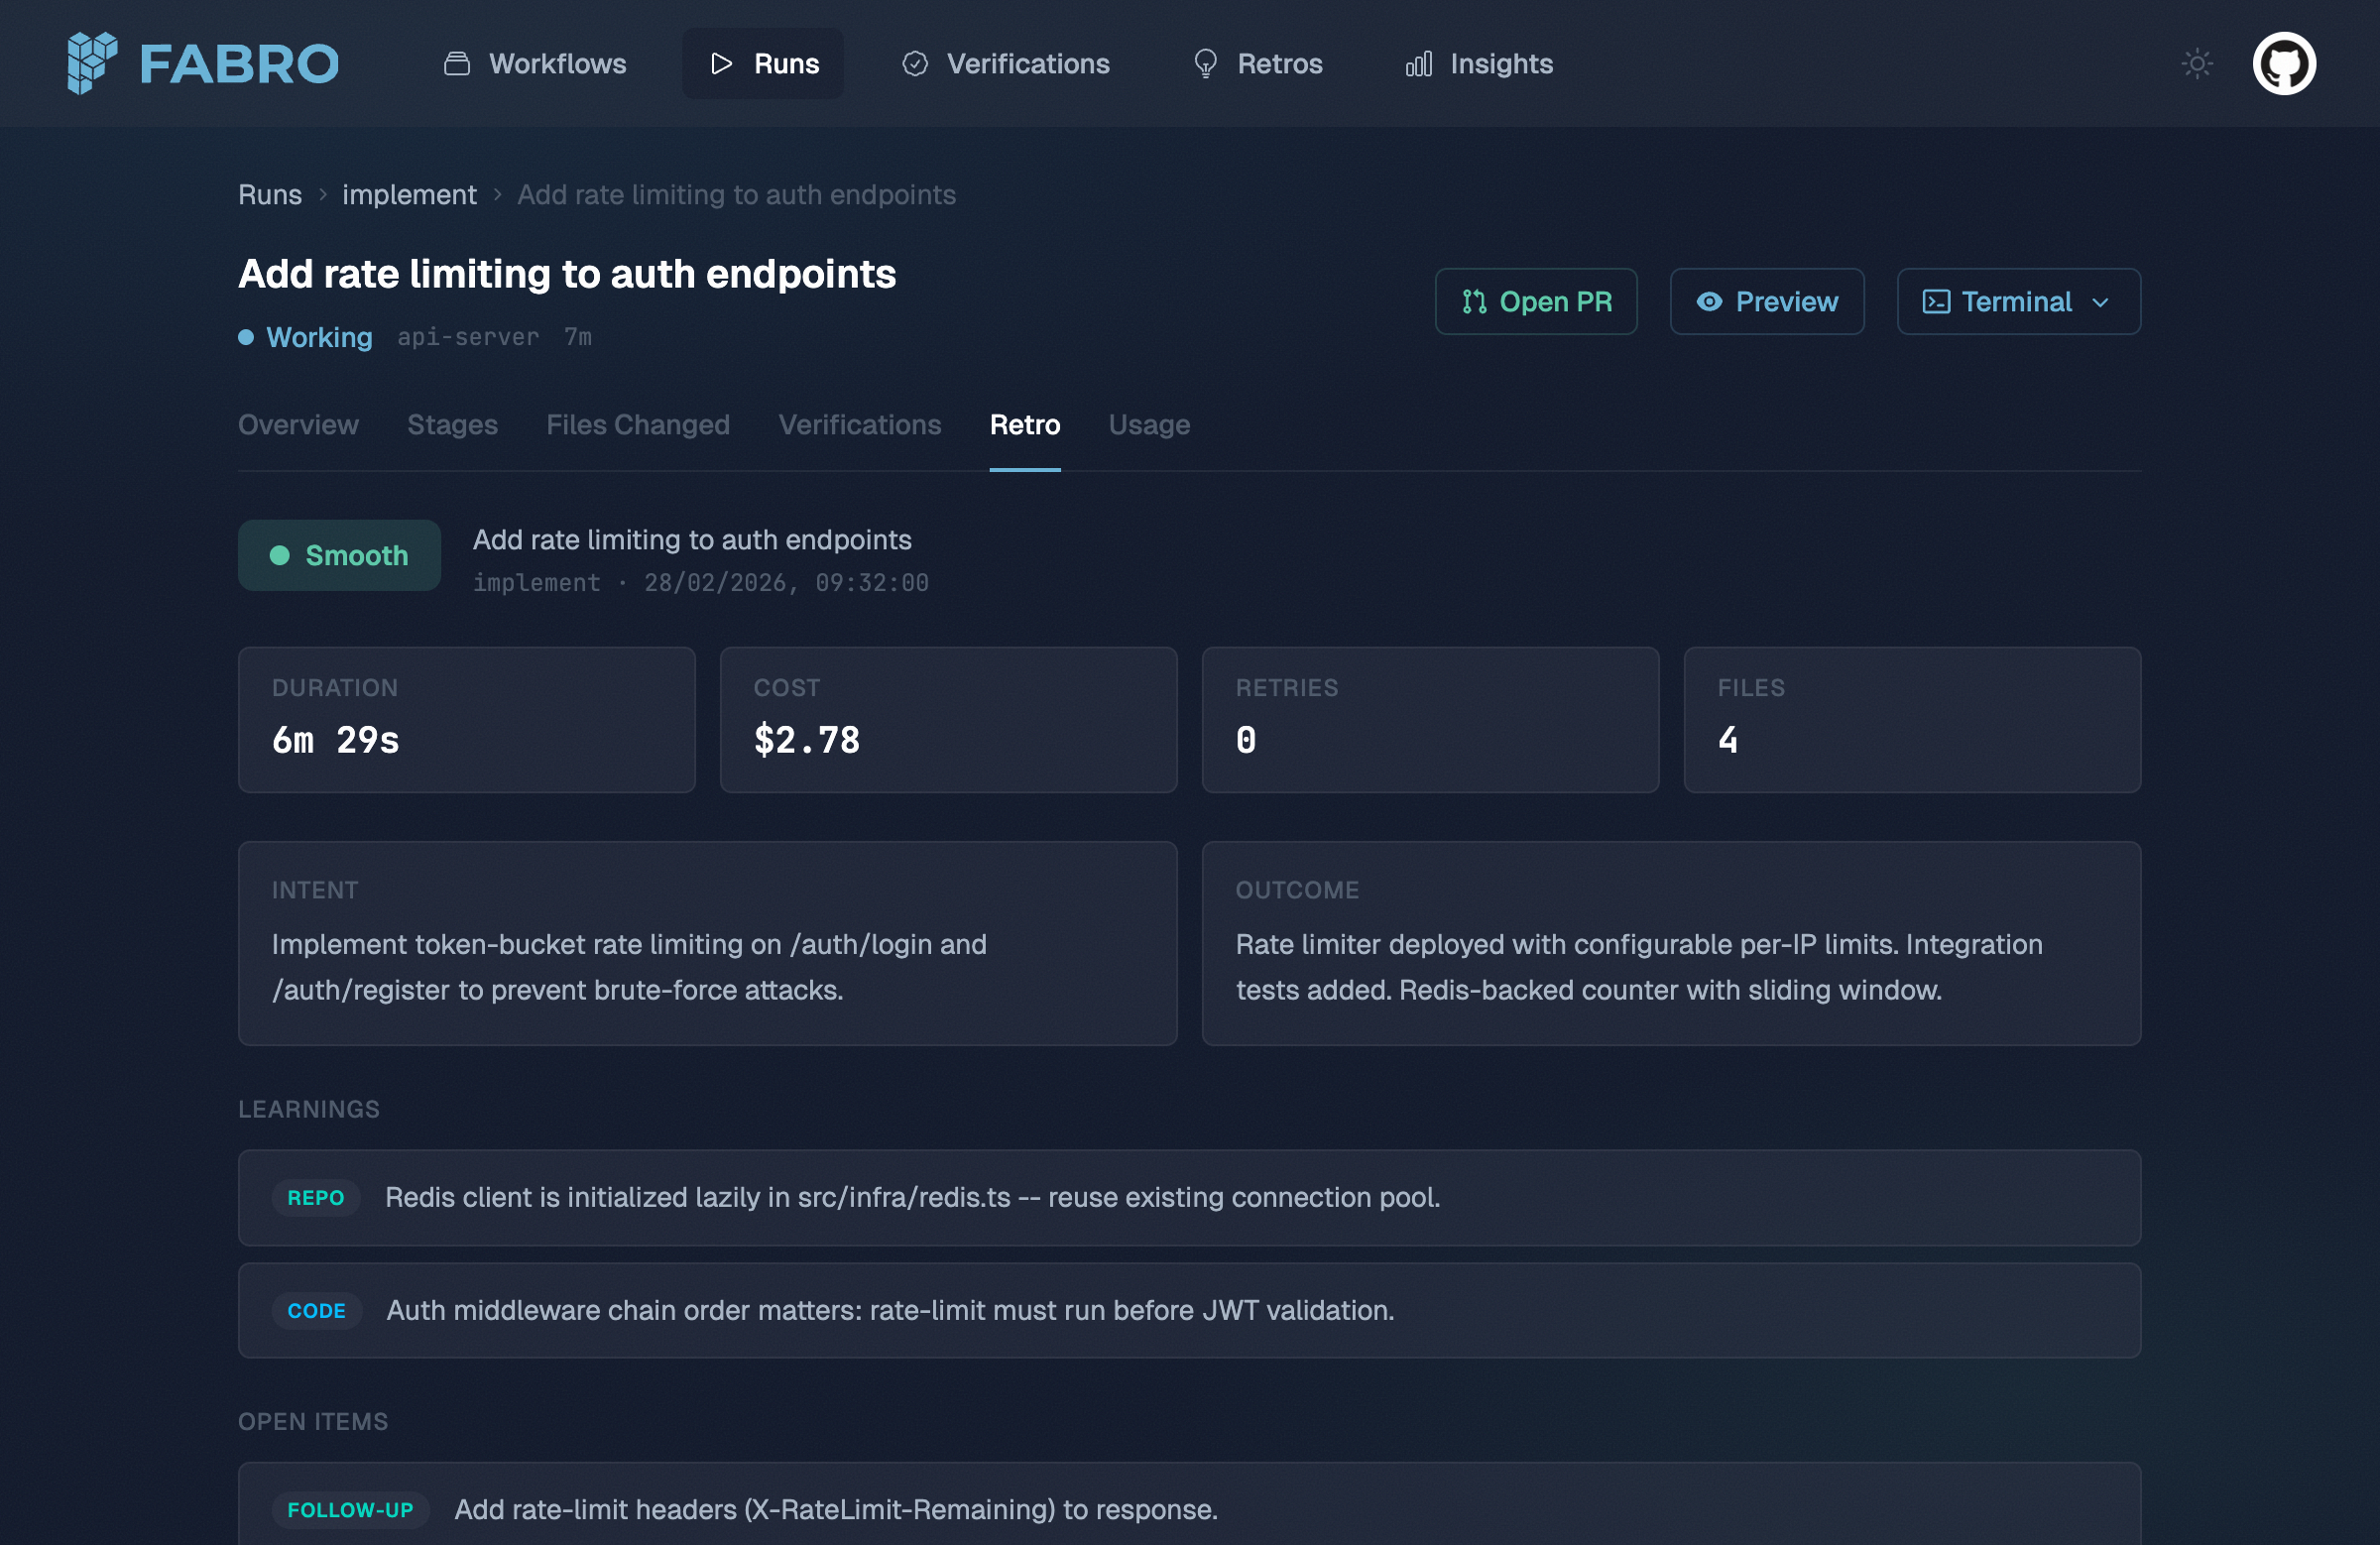Screen dimensions: 2380x1545
Task: Open the Usage tab
Action: pos(1148,425)
